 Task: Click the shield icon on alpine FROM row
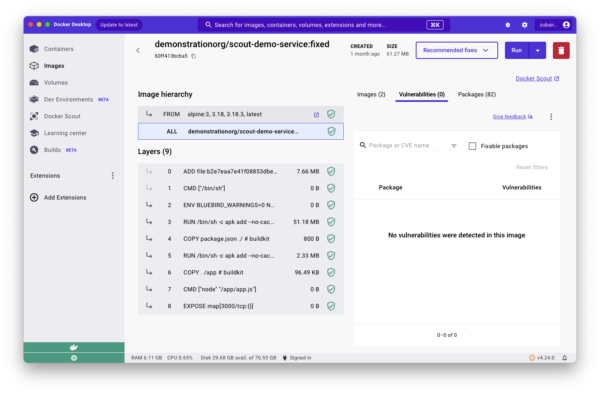(331, 114)
